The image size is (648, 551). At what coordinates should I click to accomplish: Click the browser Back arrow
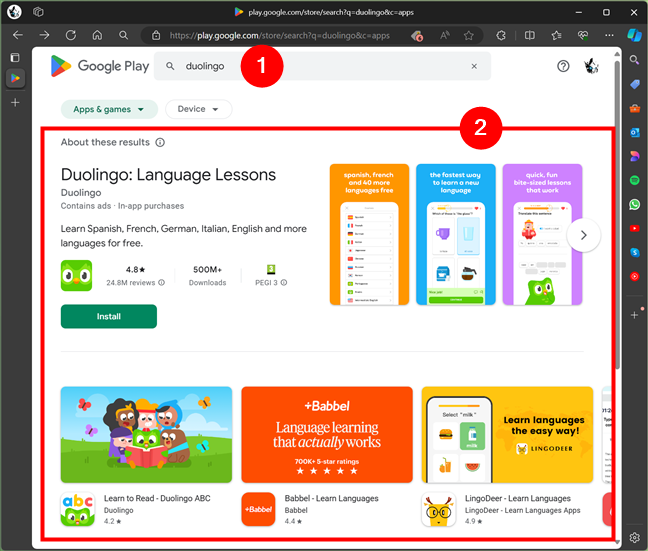click(x=18, y=35)
